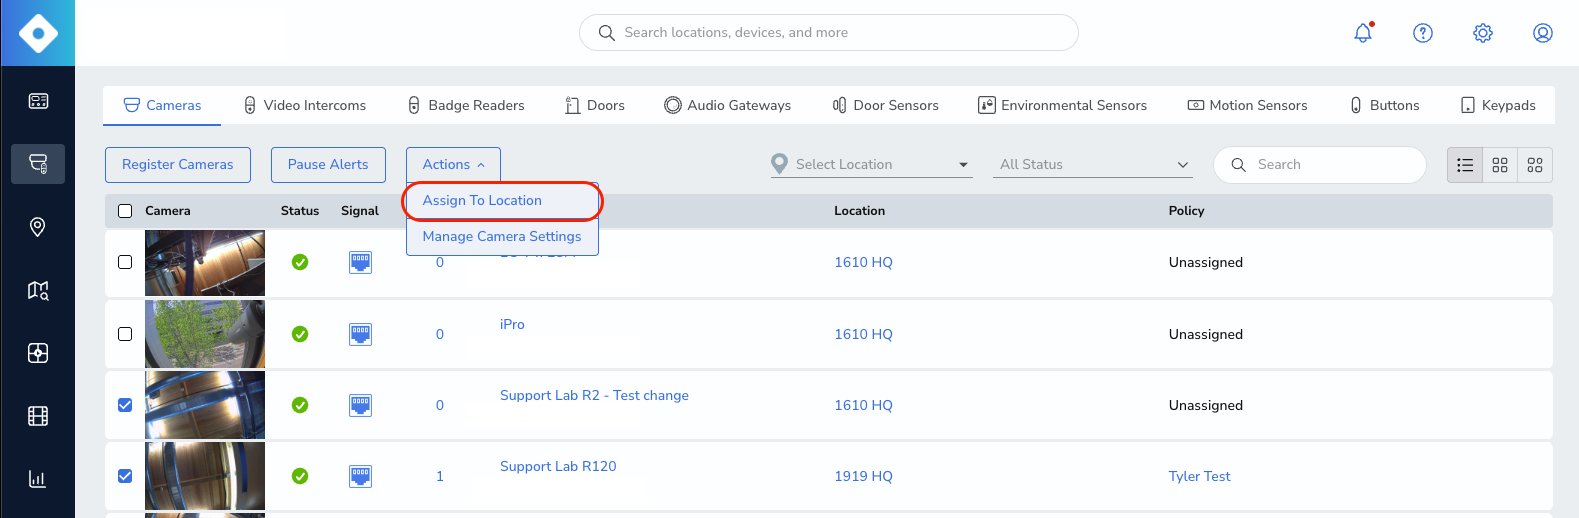
Task: Switch to Audio Gateways tab
Action: pyautogui.click(x=728, y=105)
